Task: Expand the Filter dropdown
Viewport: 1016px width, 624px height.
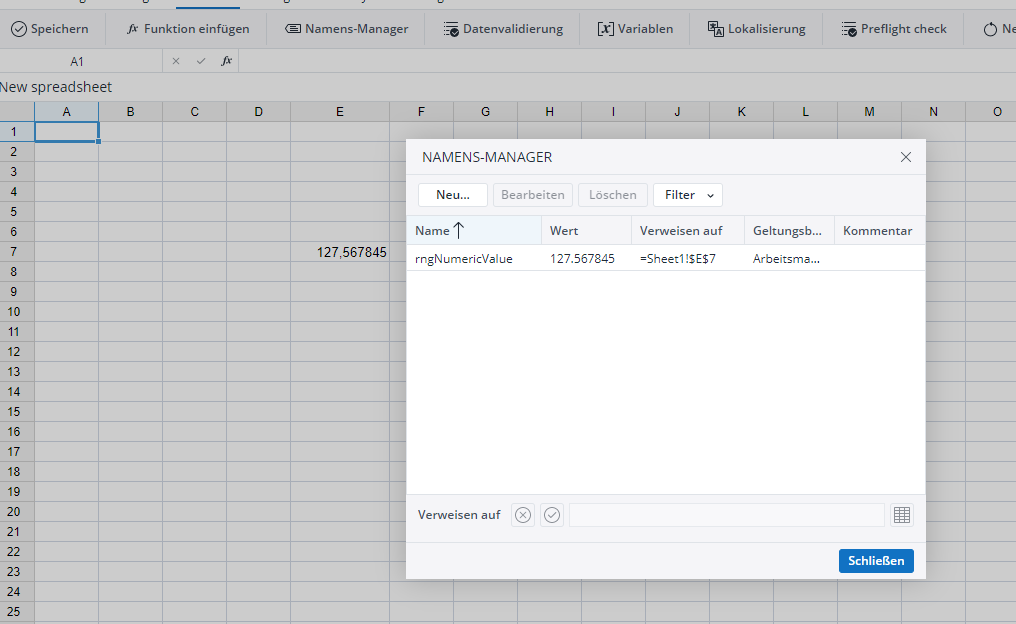Action: tap(688, 195)
